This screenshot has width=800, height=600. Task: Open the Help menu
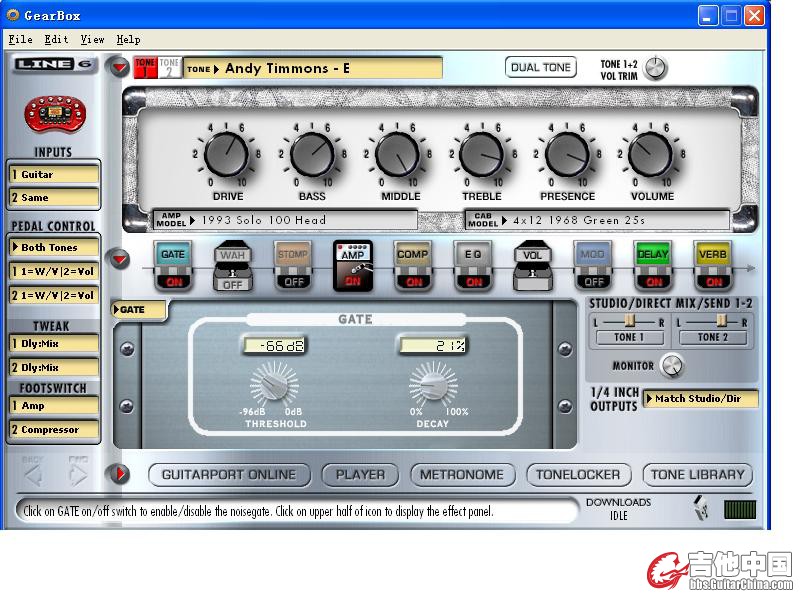tap(129, 39)
